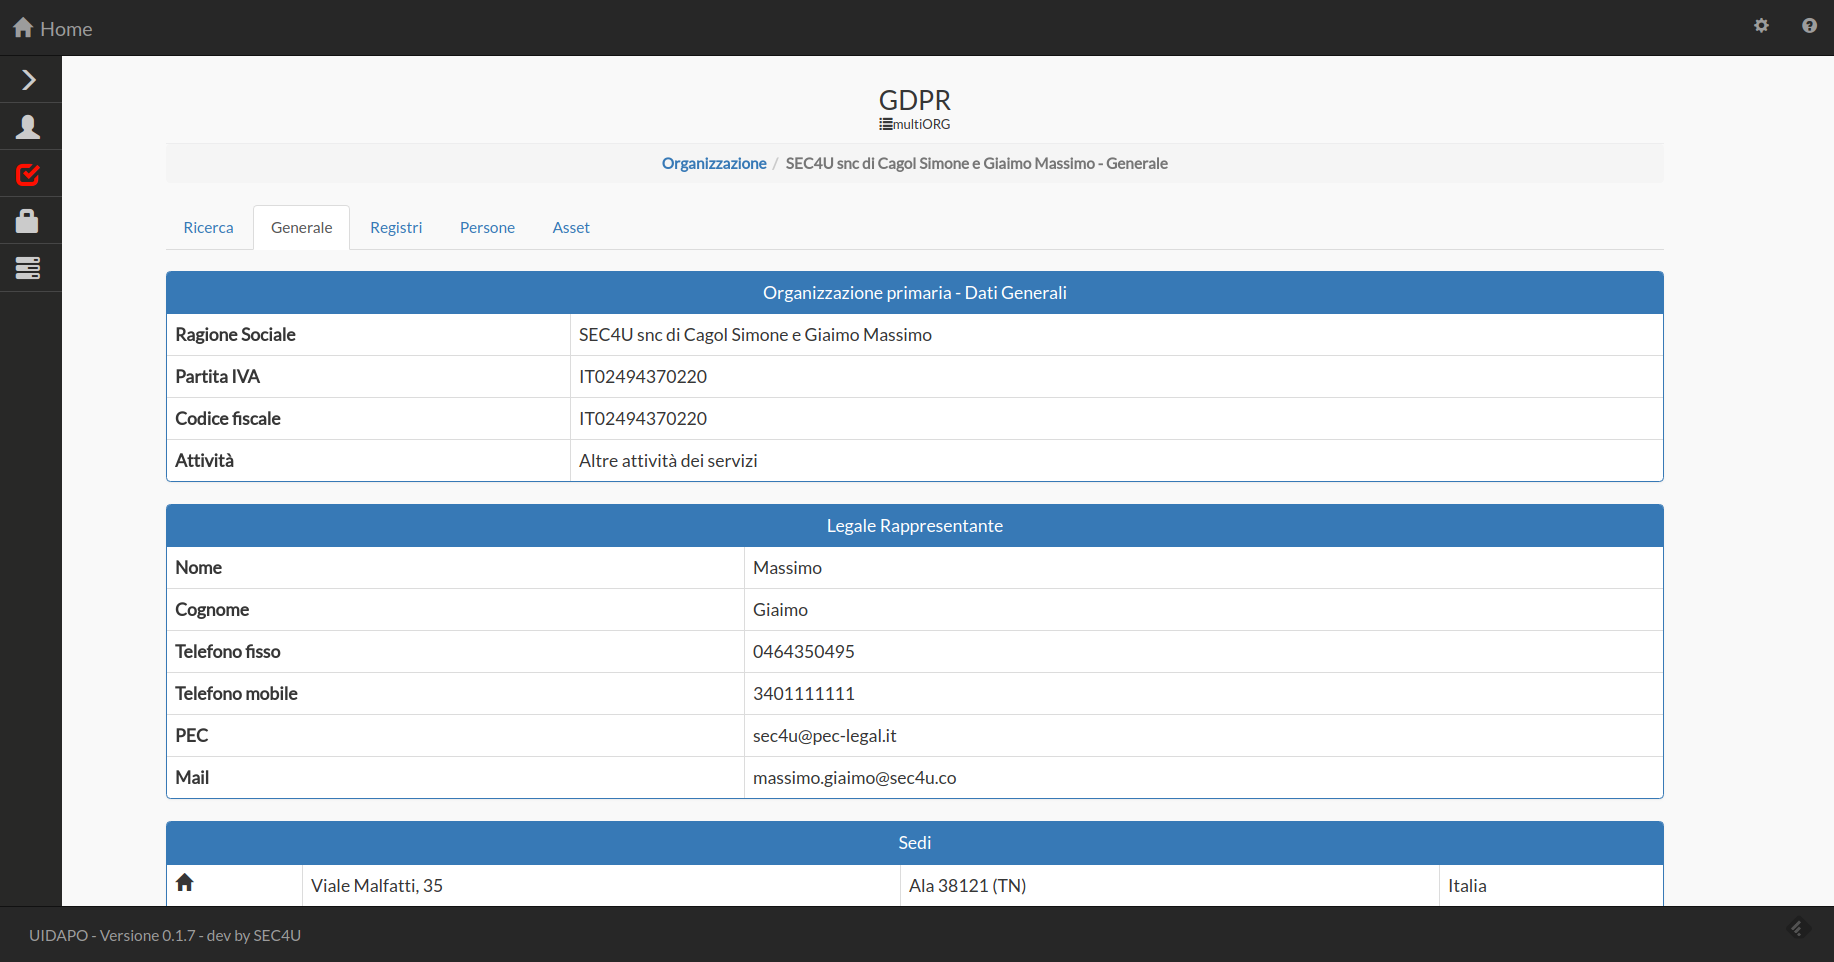Select the Generale tab
The width and height of the screenshot is (1834, 962).
301,228
